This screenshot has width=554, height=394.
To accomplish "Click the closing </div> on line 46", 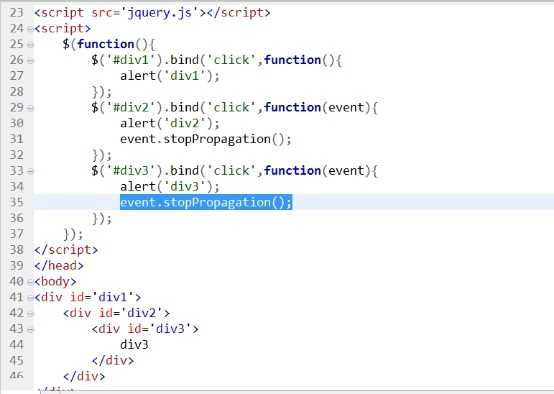I will pyautogui.click(x=84, y=376).
